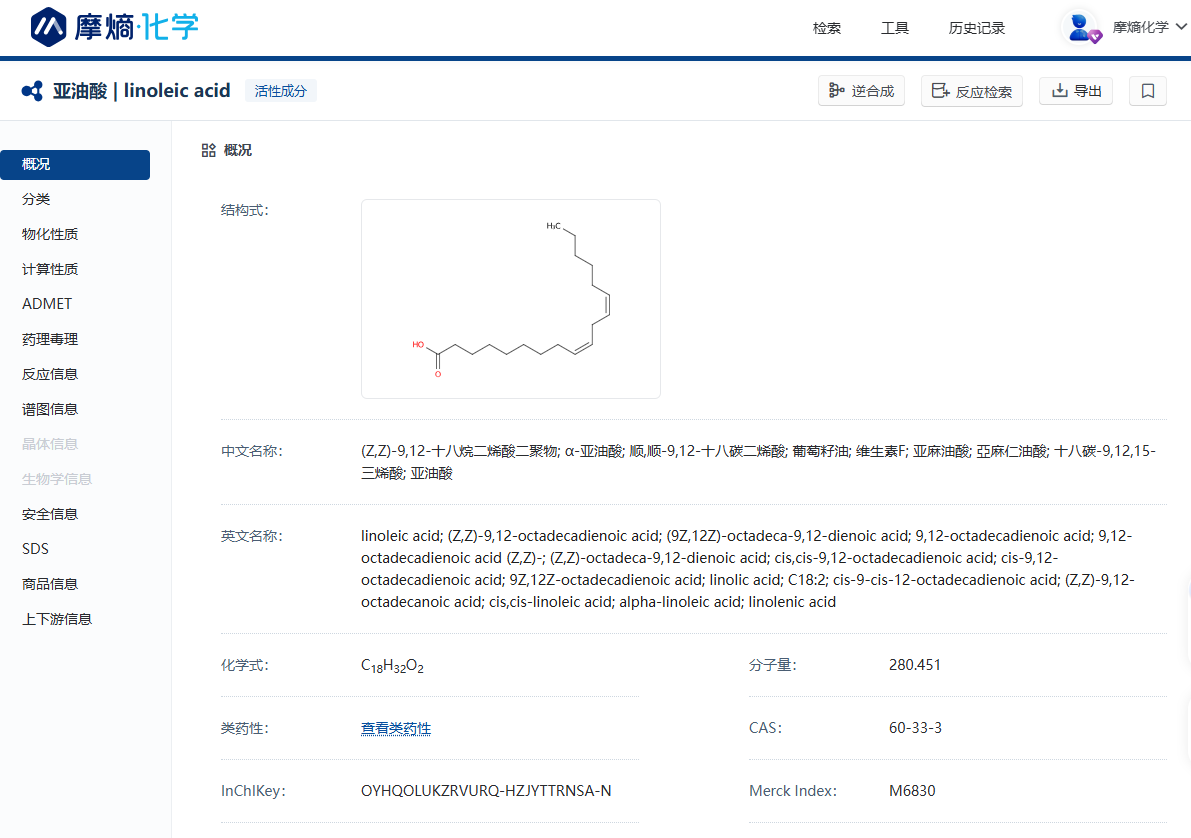This screenshot has width=1191, height=838.
Task: Click the 概况 section grid icon
Action: pos(208,150)
